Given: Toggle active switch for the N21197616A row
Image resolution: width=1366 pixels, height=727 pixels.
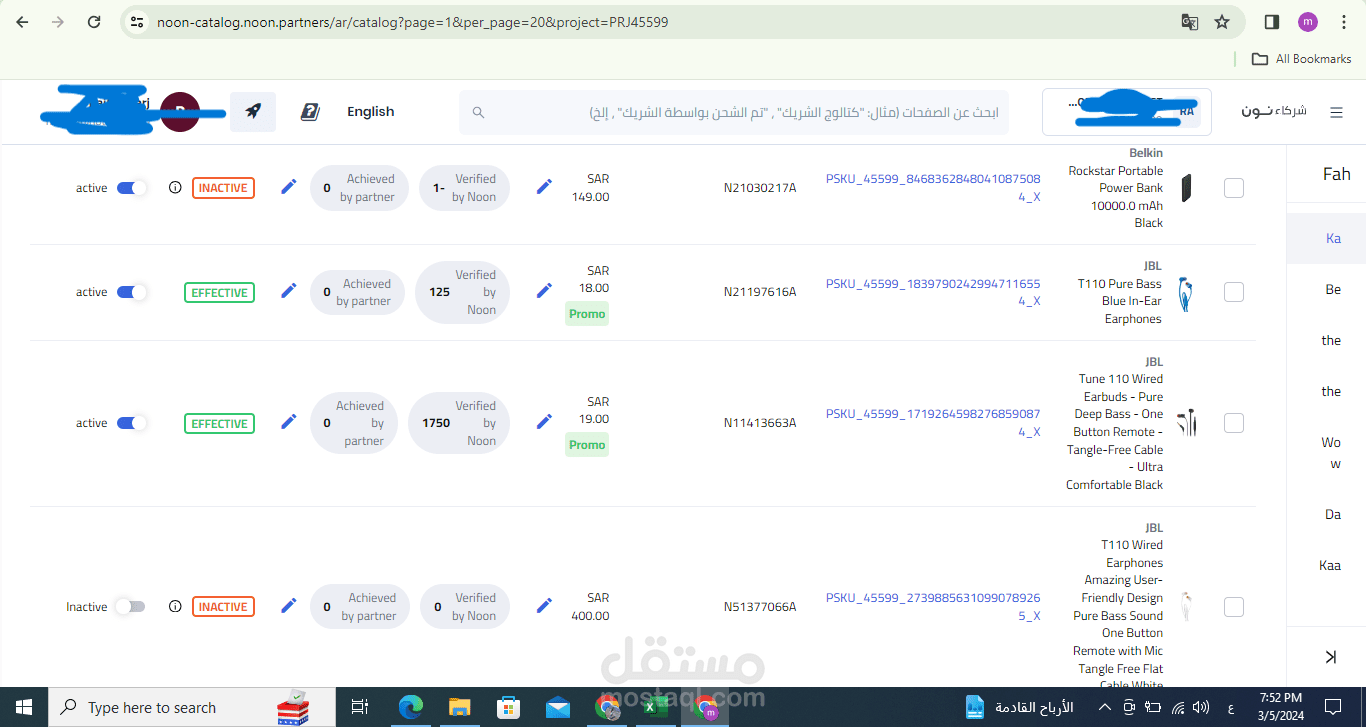Looking at the screenshot, I should pos(132,292).
